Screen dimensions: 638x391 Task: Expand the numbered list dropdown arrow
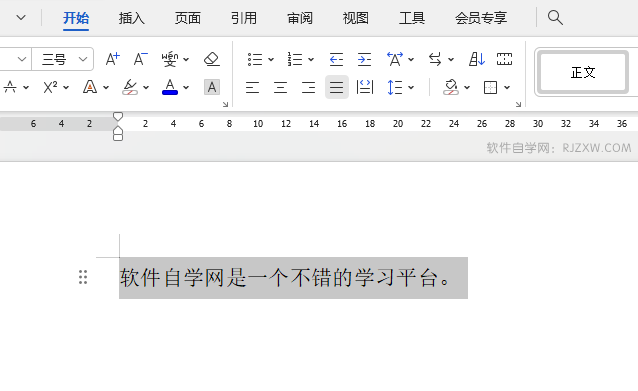tap(311, 59)
